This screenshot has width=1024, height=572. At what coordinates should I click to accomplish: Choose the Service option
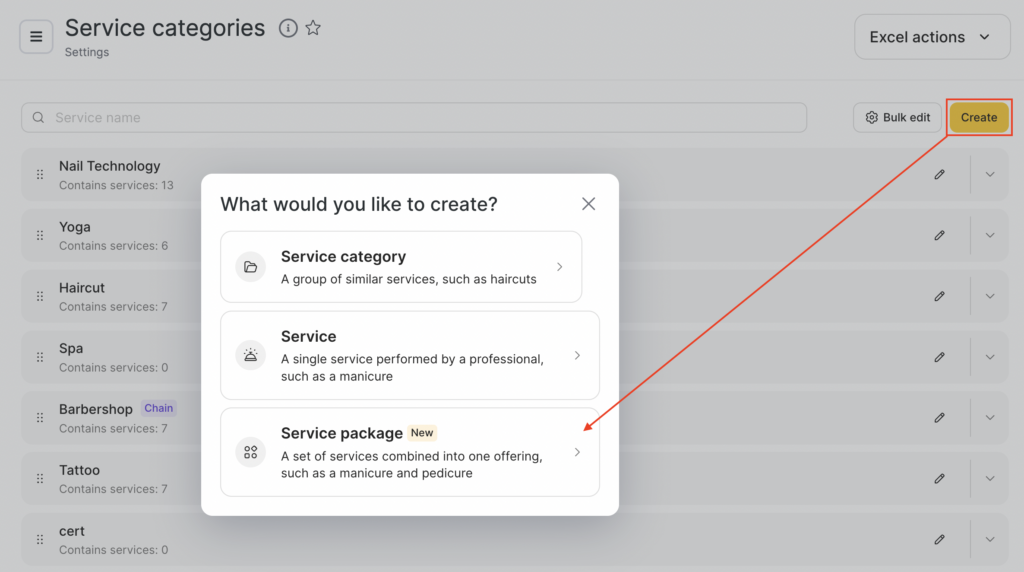410,355
